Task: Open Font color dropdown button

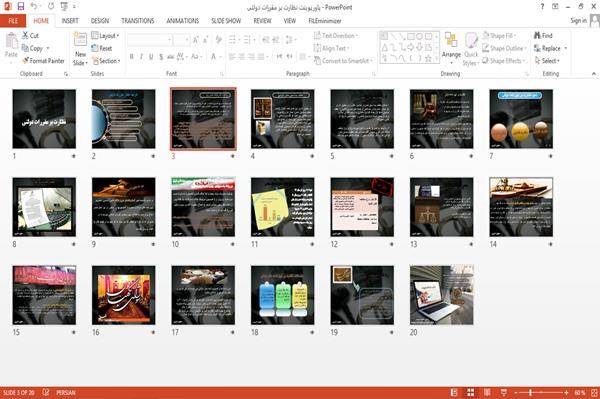Action: [219, 57]
